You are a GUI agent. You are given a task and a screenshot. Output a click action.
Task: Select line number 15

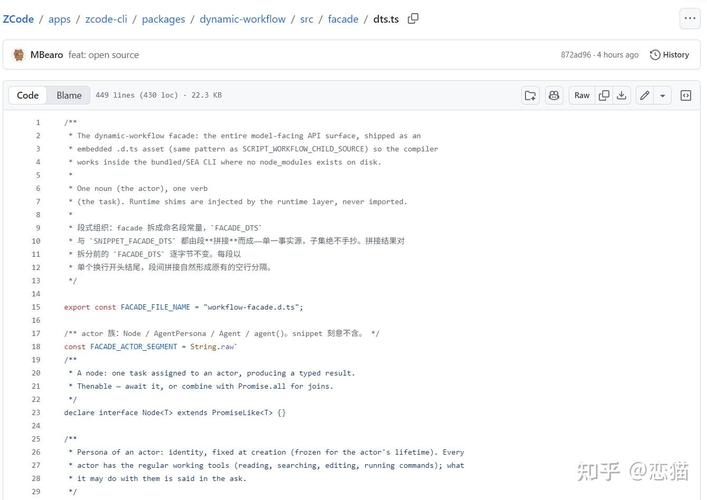point(36,307)
